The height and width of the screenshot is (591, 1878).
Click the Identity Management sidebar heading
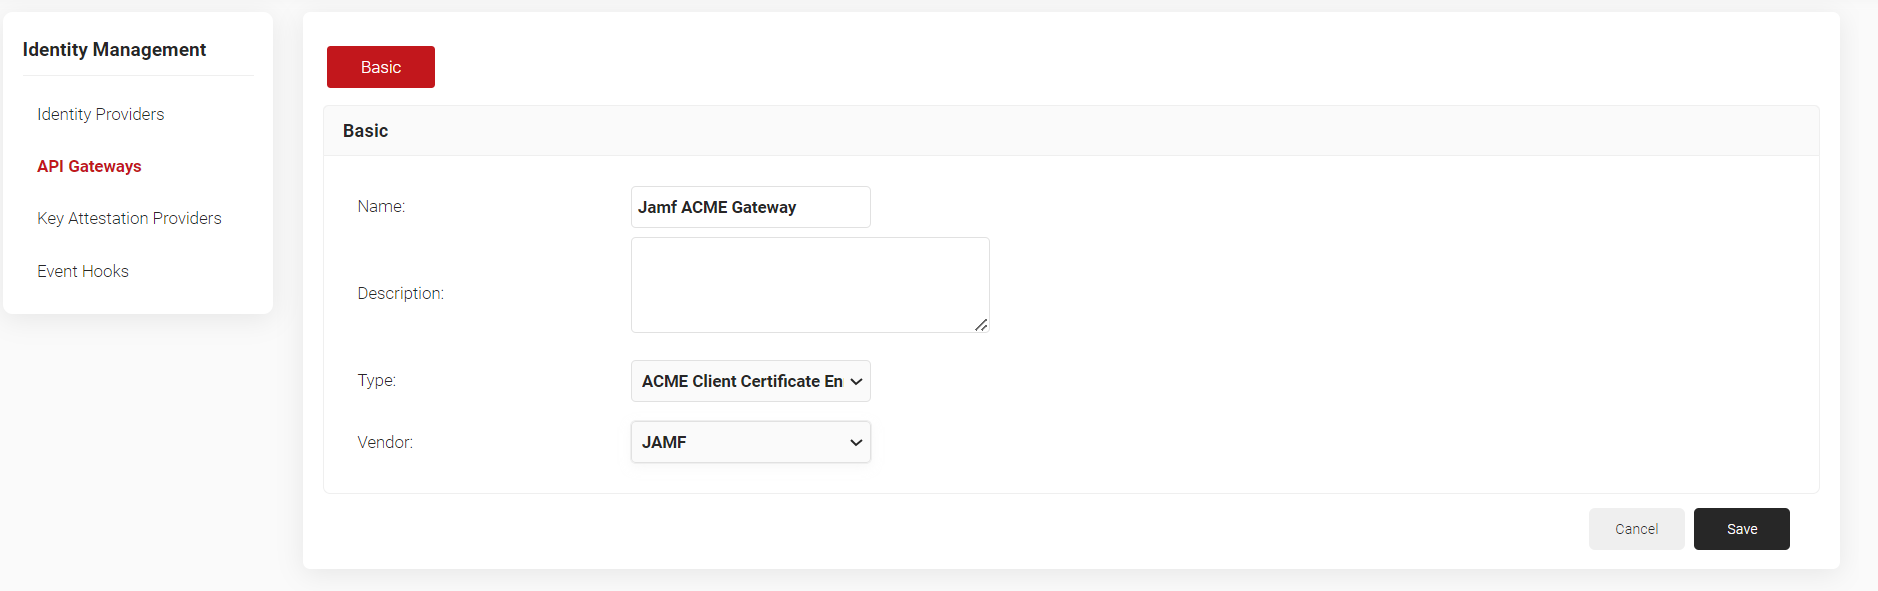coord(114,50)
